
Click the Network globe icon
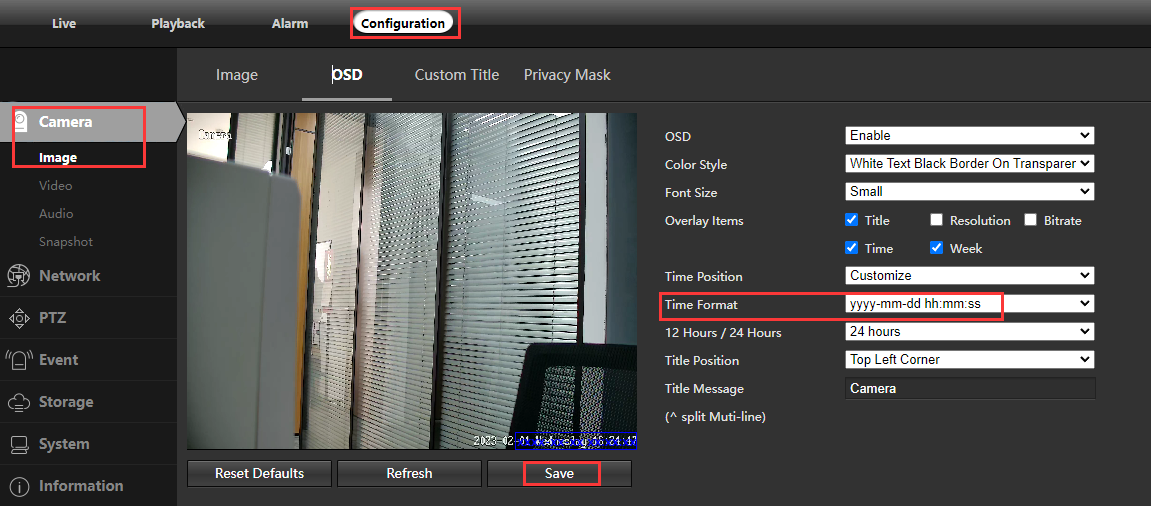click(x=18, y=276)
